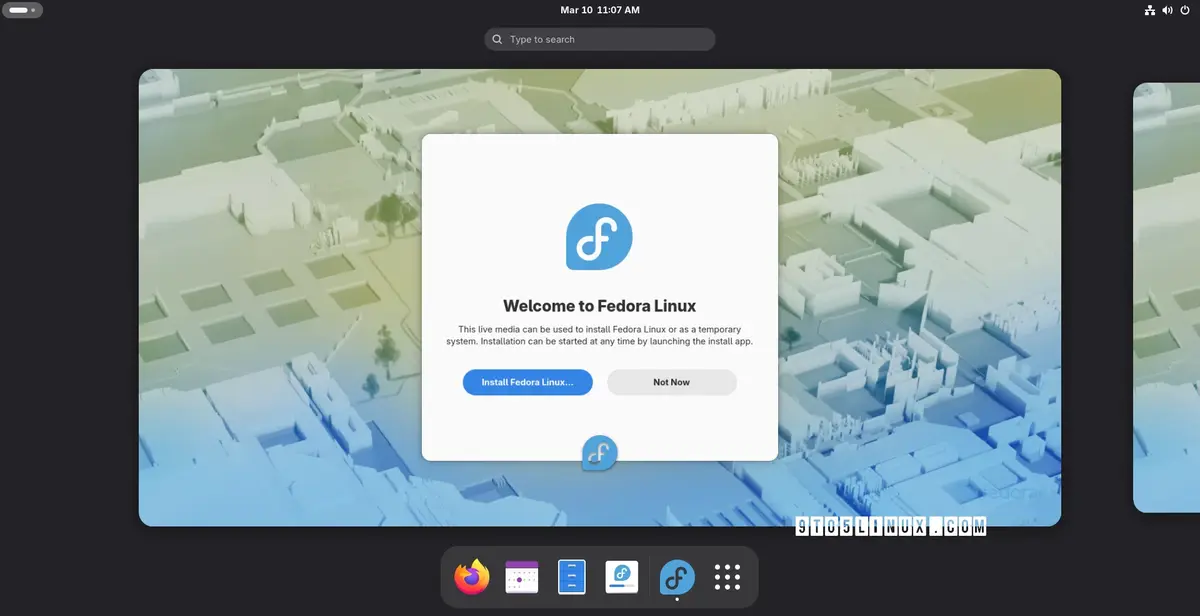Launch Firefox from the dock
The height and width of the screenshot is (616, 1200).
tap(471, 577)
